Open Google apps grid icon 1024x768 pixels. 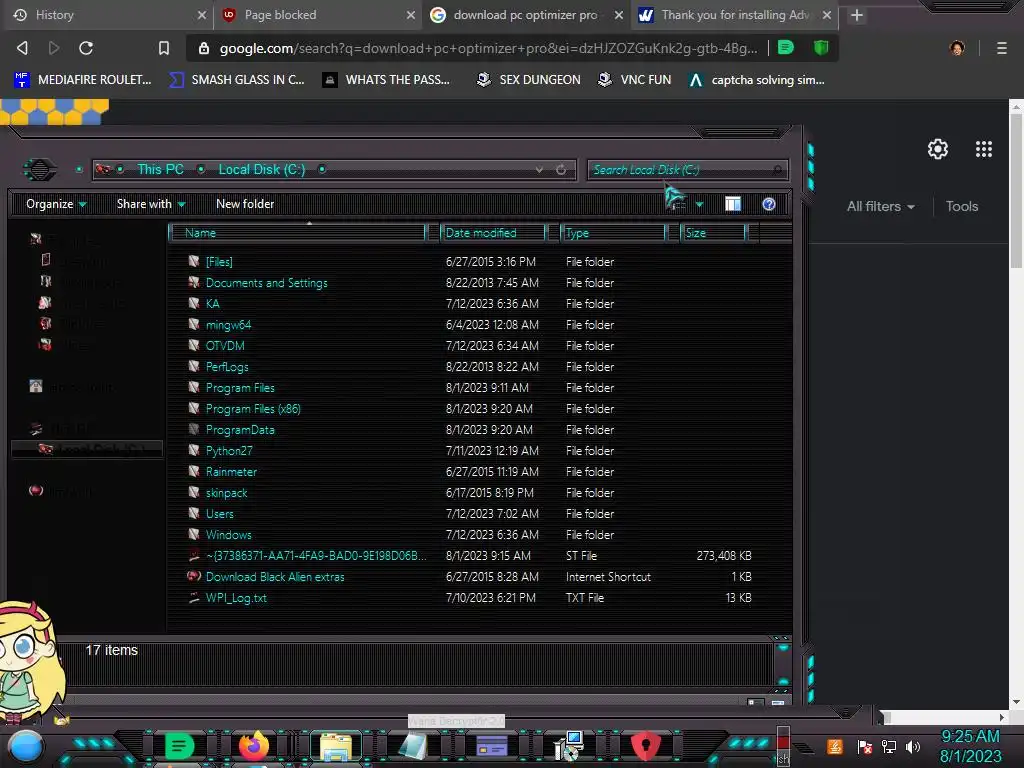(x=984, y=149)
